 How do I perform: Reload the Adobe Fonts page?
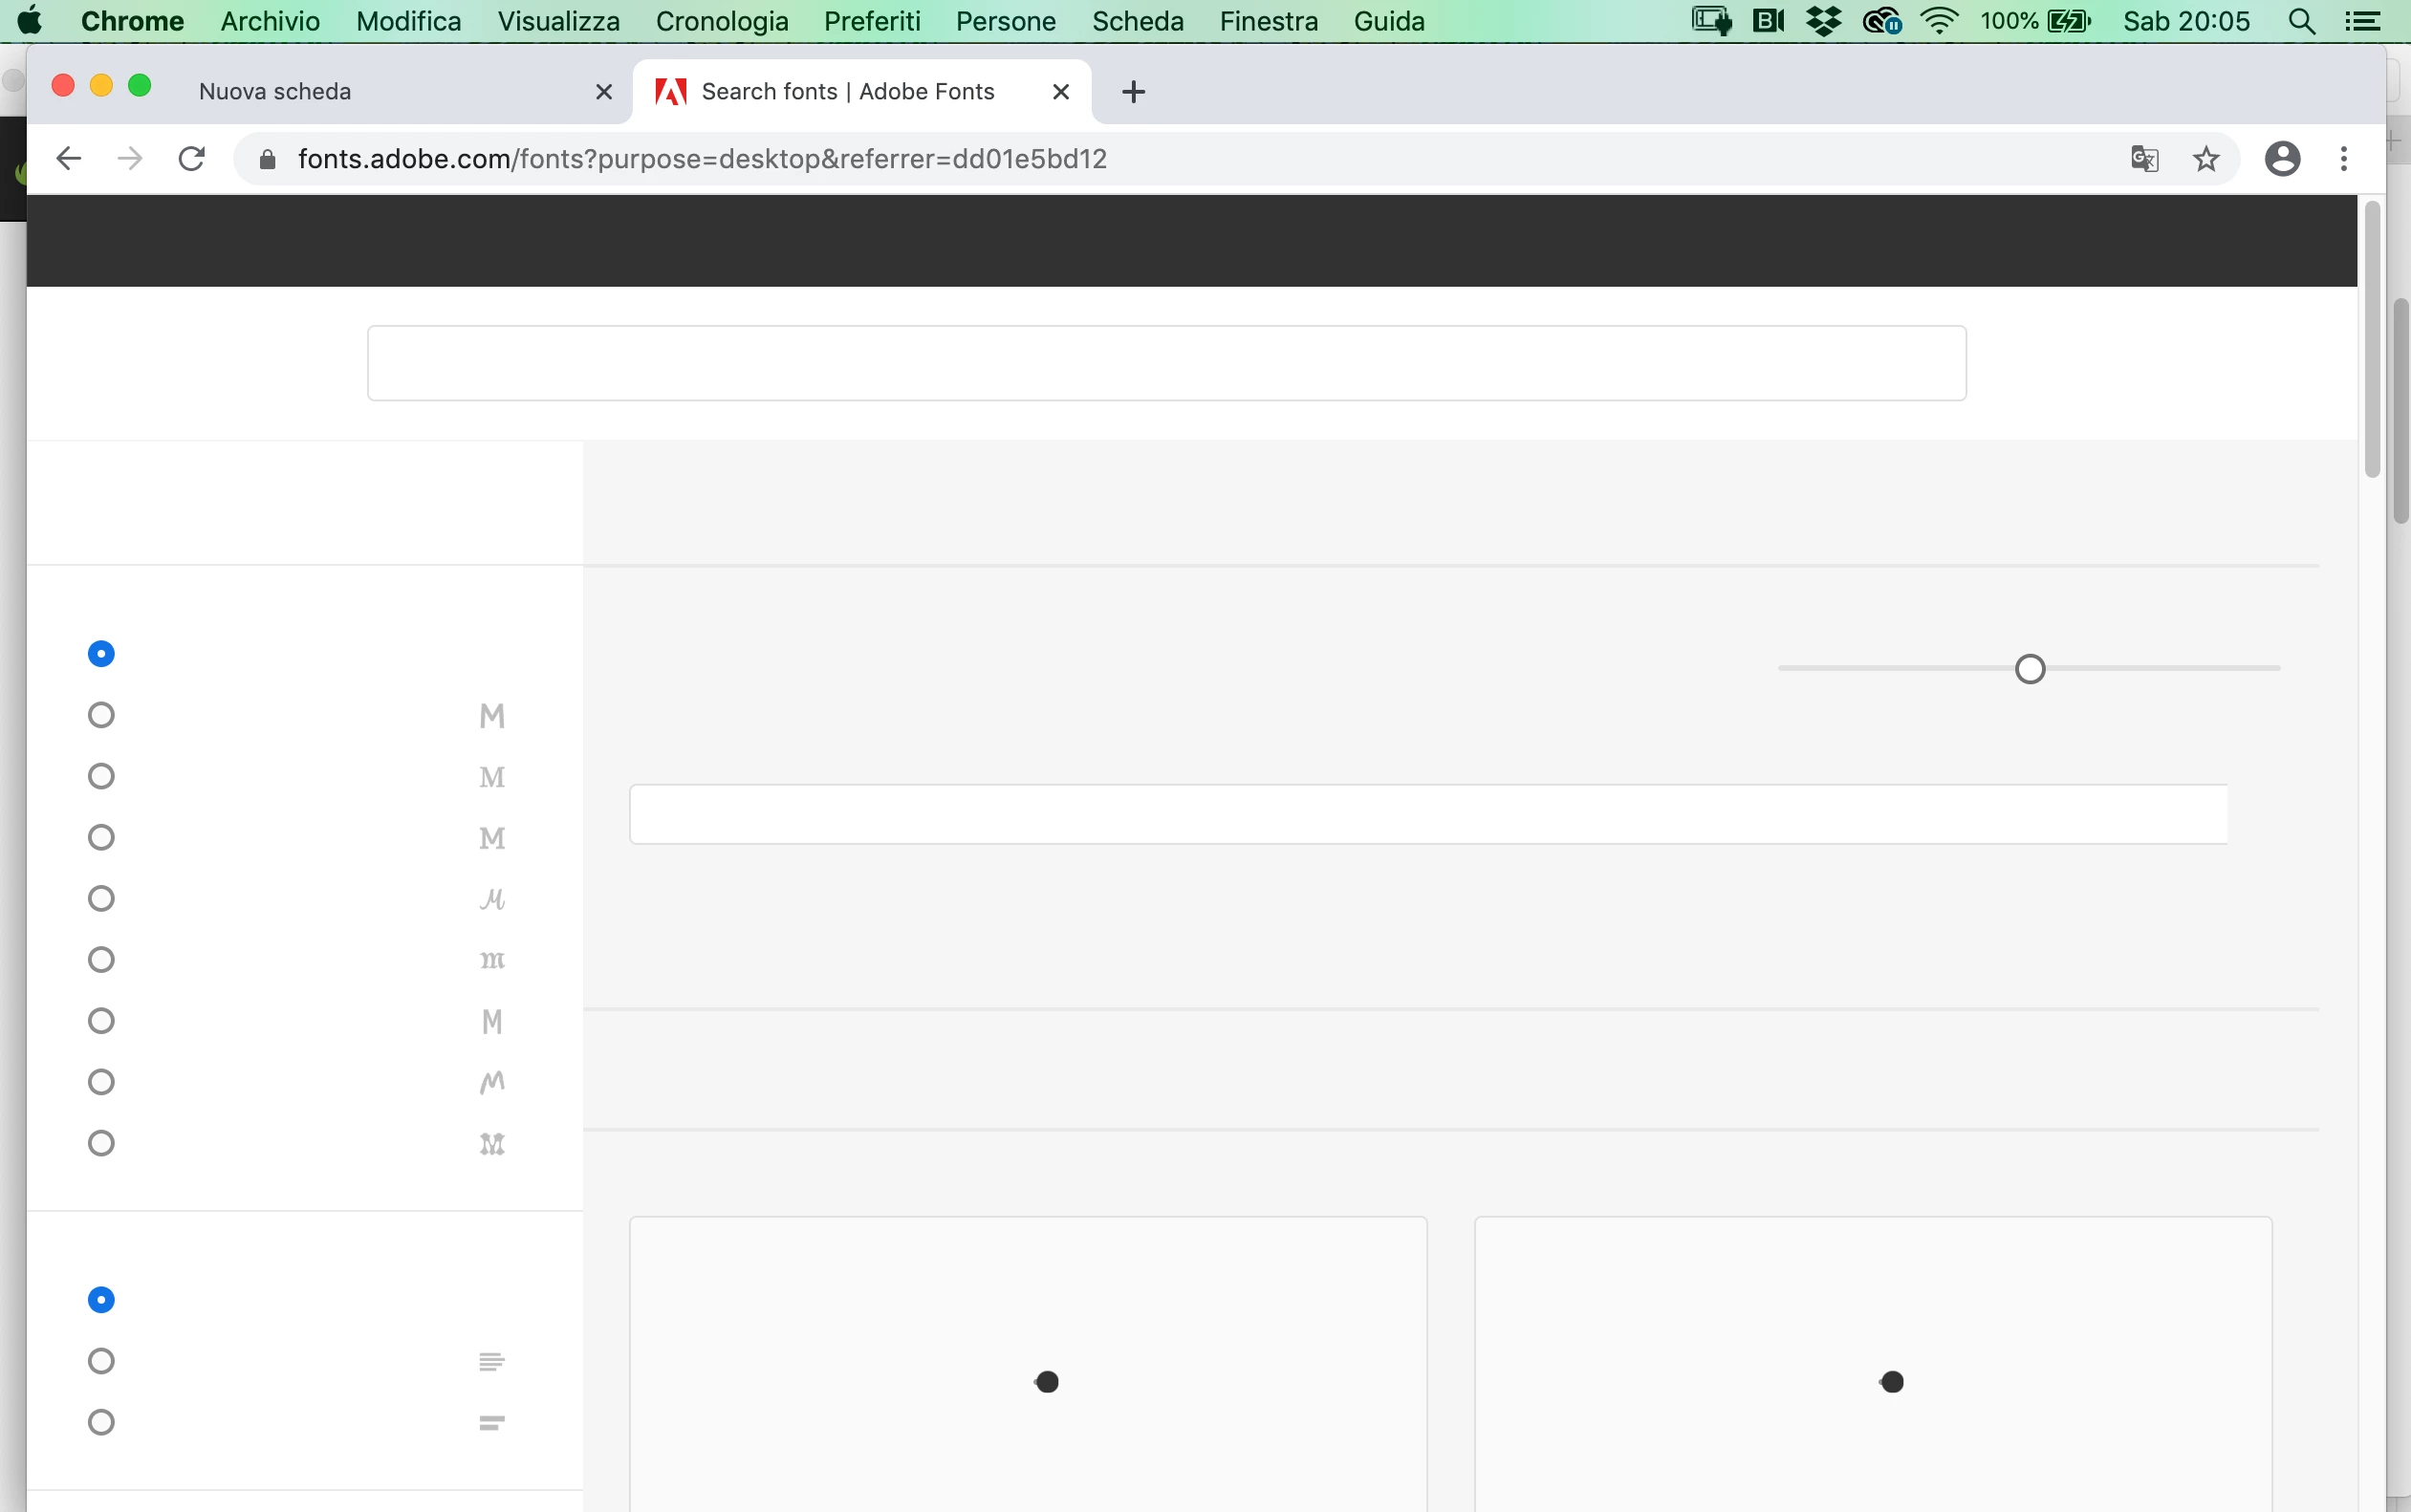click(191, 159)
